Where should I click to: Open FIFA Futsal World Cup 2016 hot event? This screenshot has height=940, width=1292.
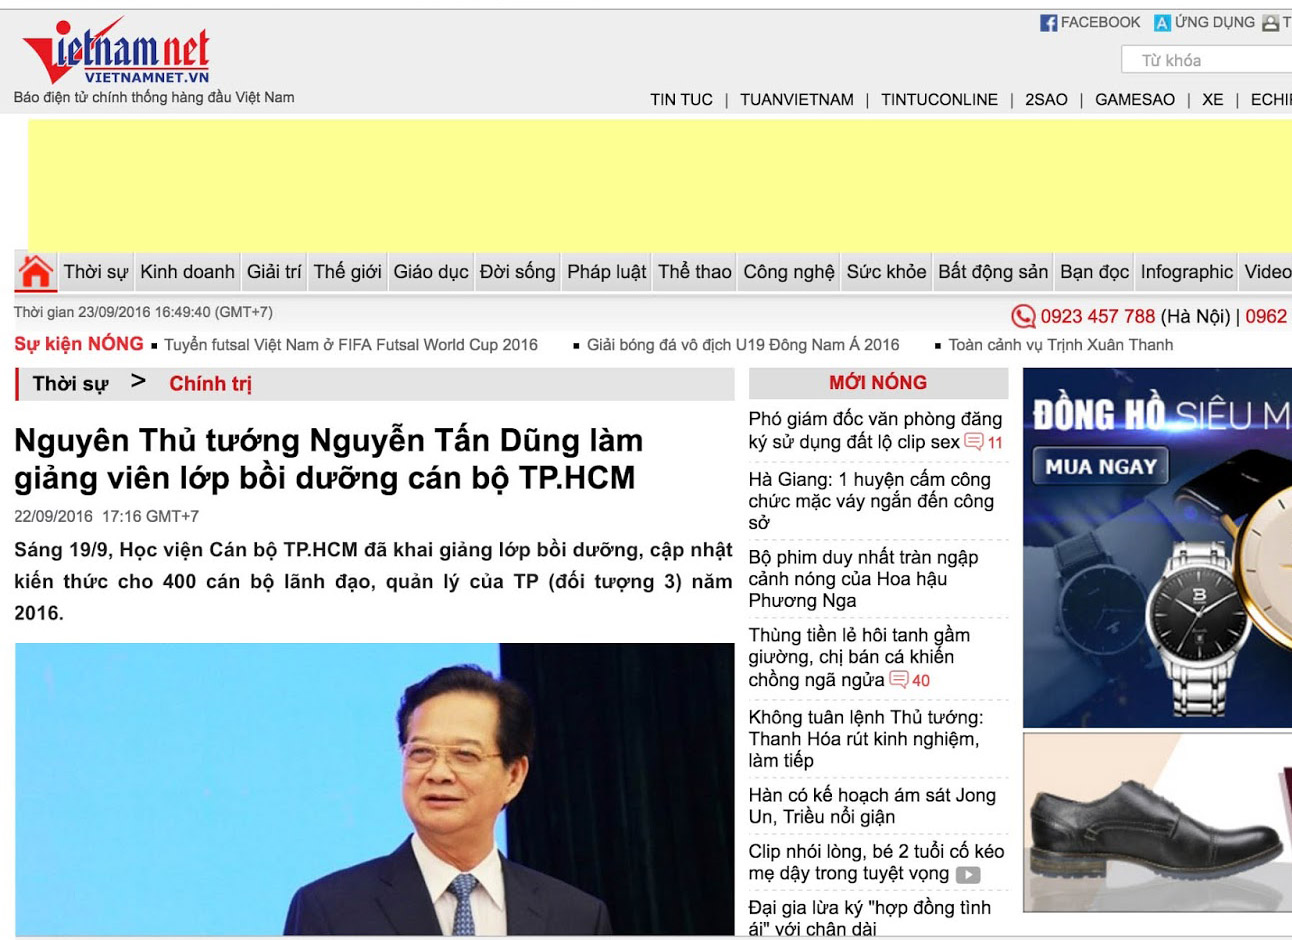350,345
